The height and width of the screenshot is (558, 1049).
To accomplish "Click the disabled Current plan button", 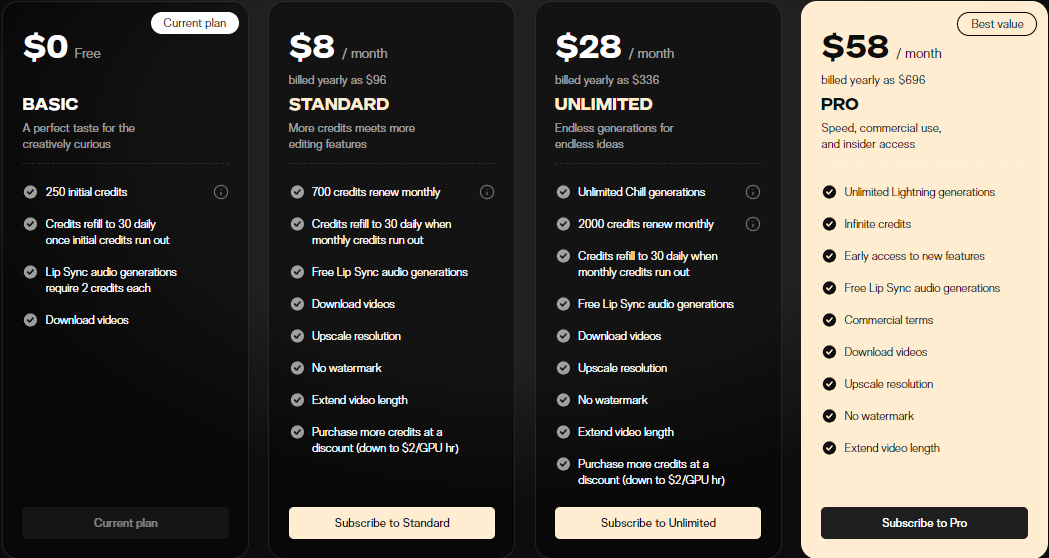I will 126,523.
